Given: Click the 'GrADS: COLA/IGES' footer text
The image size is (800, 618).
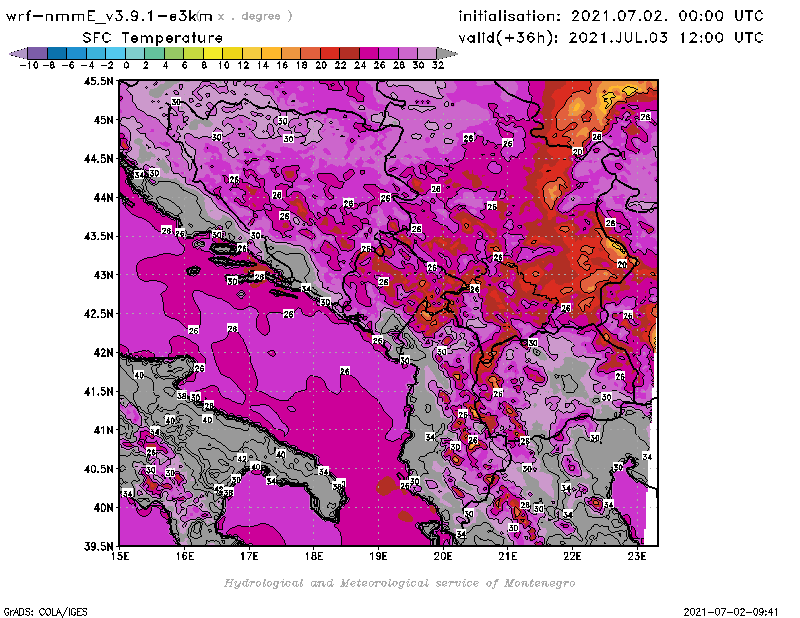Looking at the screenshot, I should pos(45,612).
